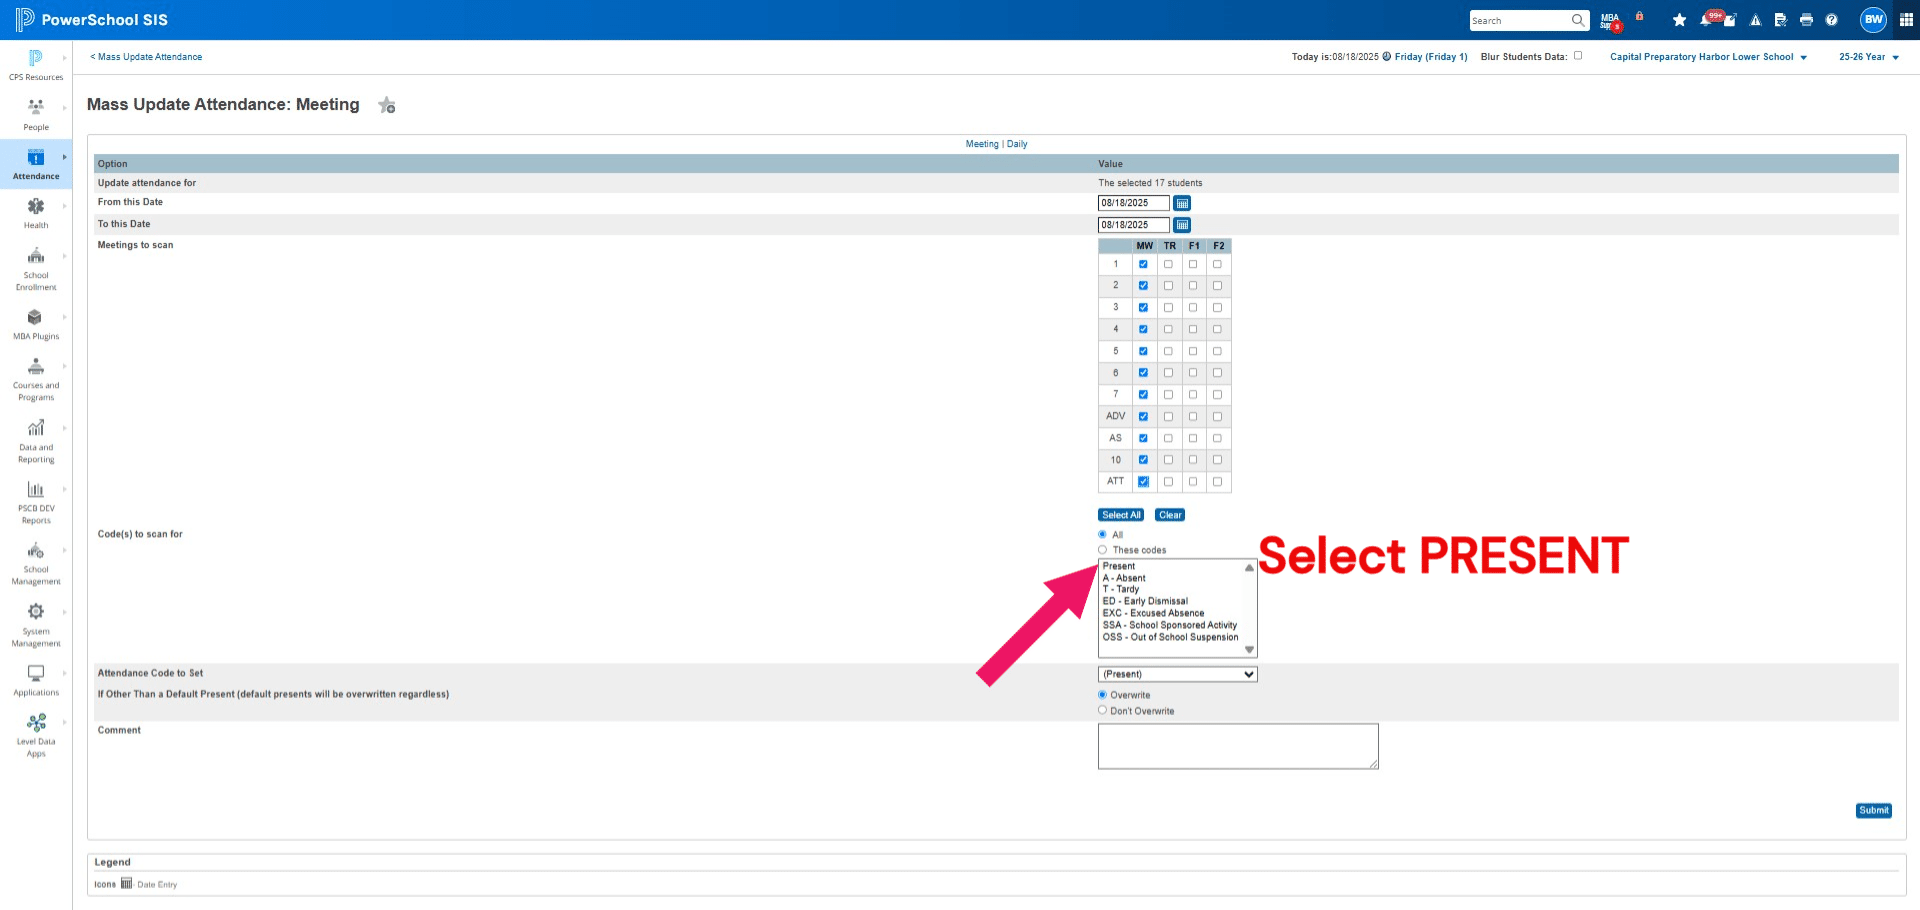Expand the Level Data Apps sidebar arrow
The height and width of the screenshot is (910, 1920).
point(65,722)
